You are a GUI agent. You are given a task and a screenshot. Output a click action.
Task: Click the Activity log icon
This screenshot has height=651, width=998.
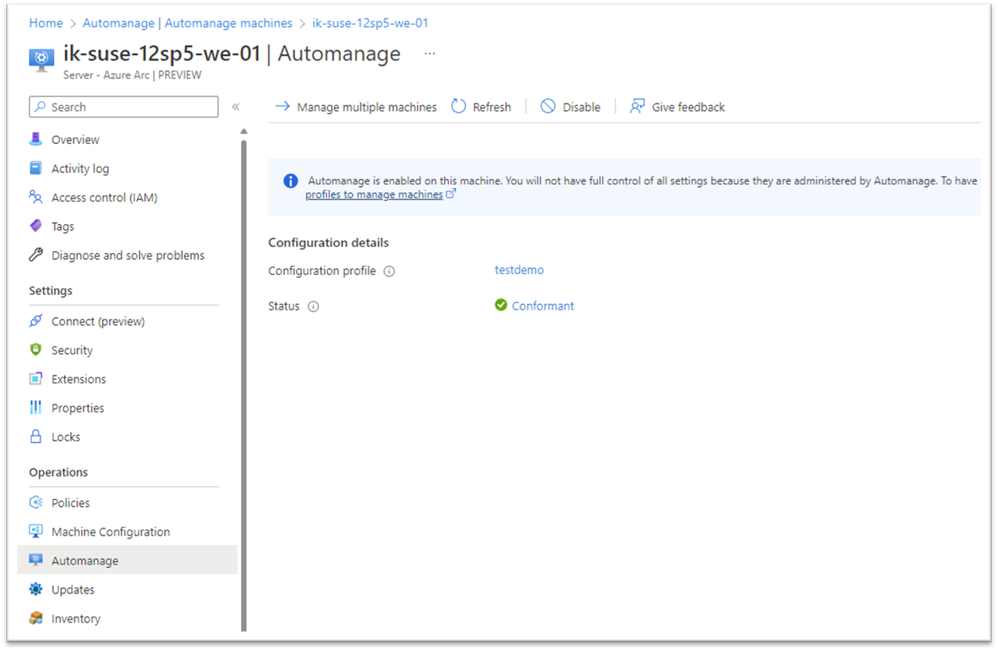tap(36, 168)
